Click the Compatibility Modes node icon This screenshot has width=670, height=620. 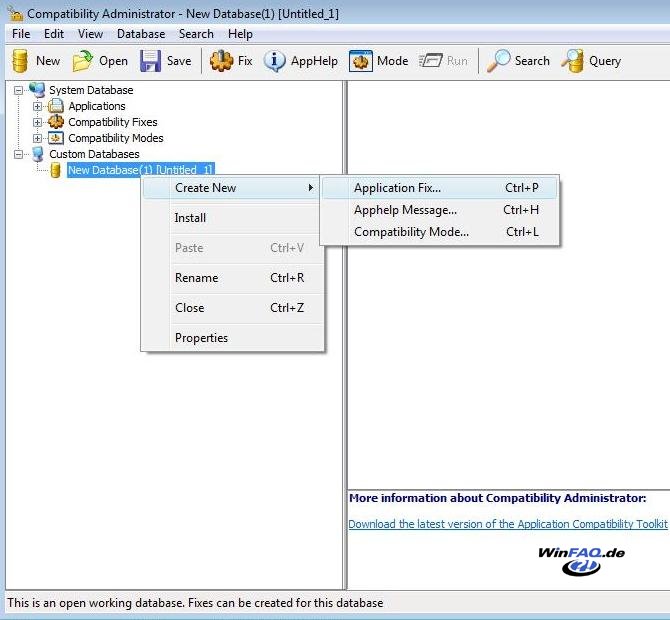[56, 138]
